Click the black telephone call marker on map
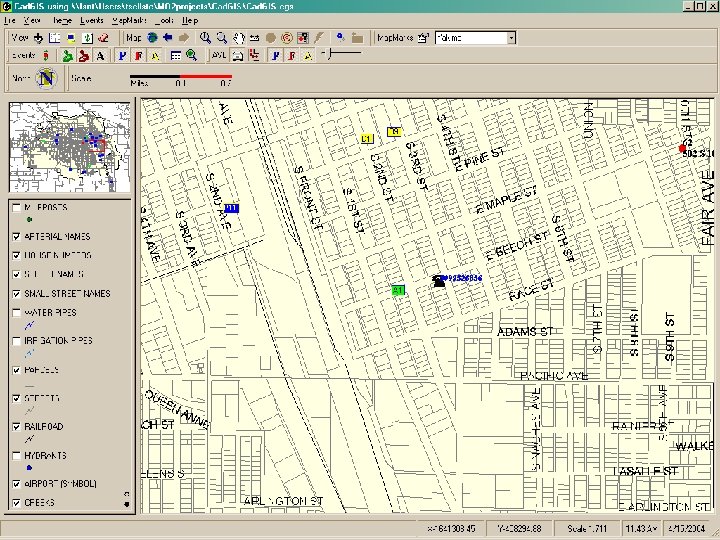Viewport: 720px width, 540px height. [x=439, y=281]
